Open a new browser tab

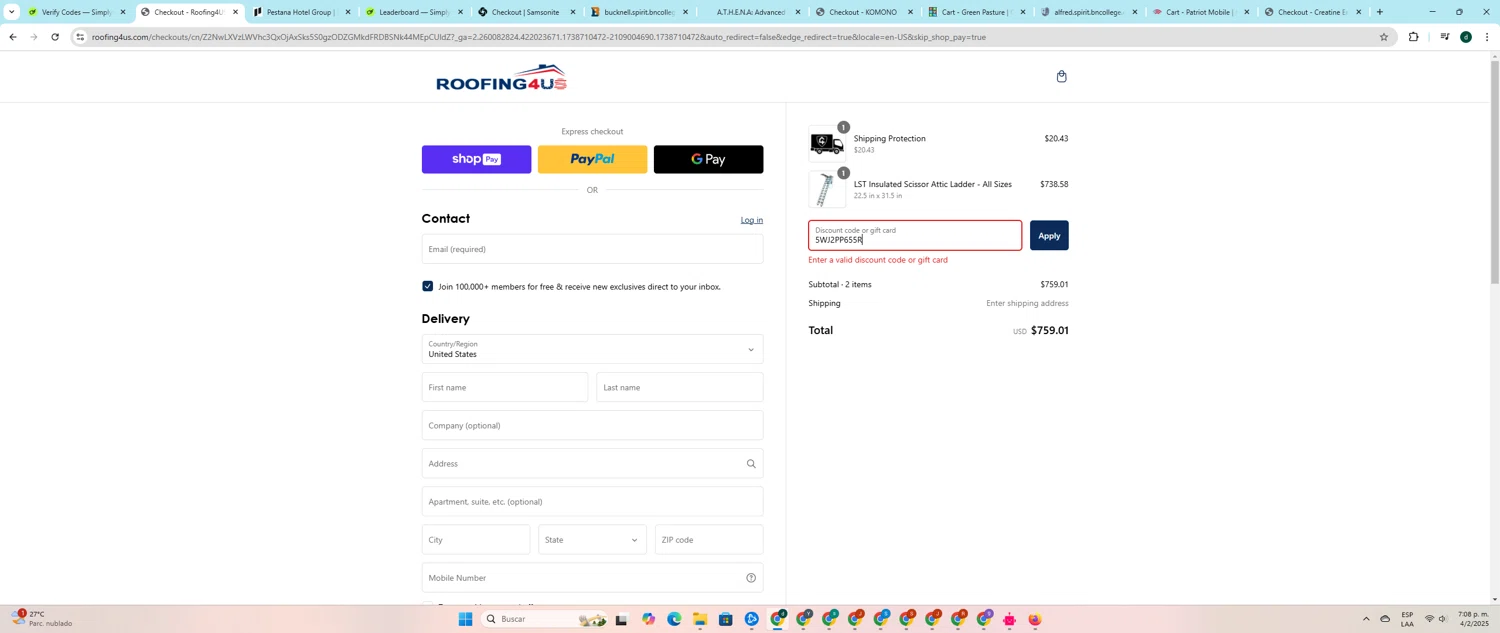pos(1380,12)
